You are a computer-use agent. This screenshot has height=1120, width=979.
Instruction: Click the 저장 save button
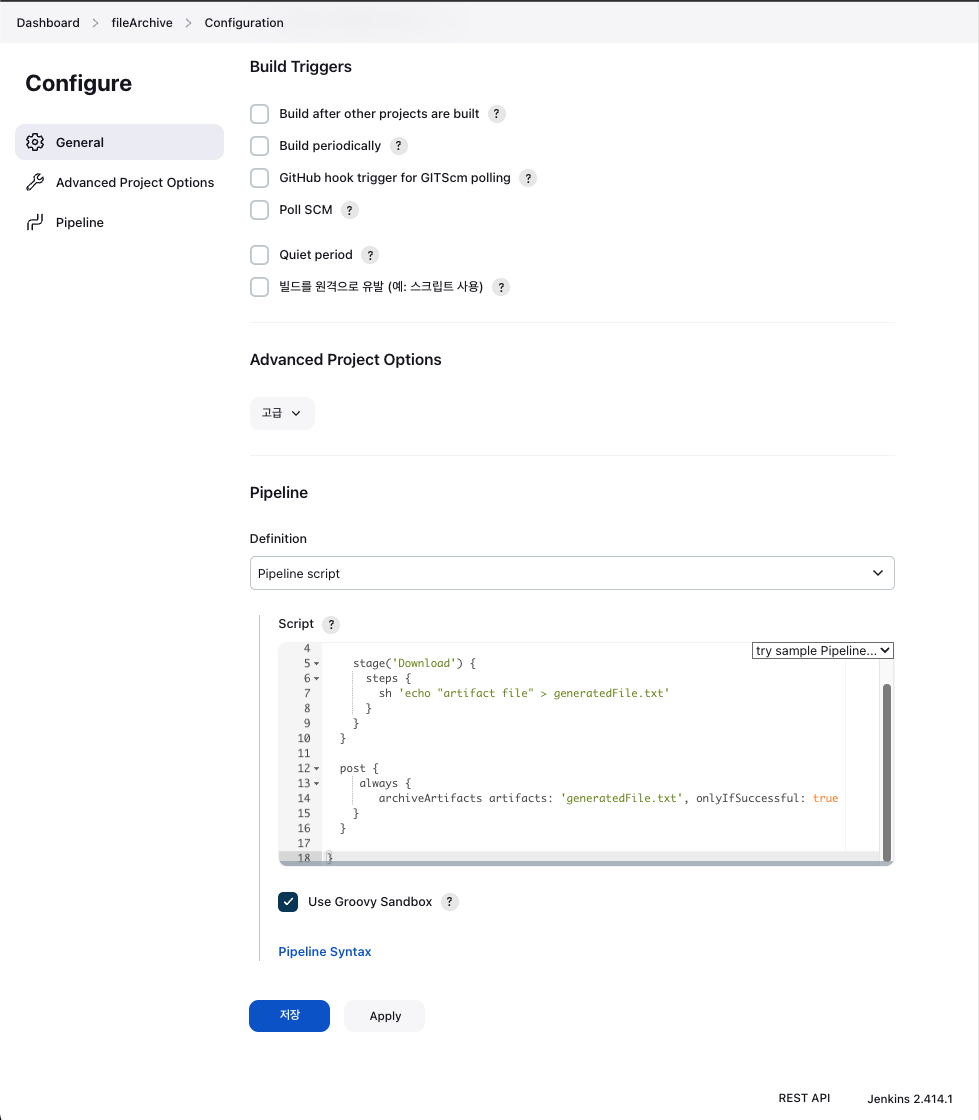pyautogui.click(x=289, y=1016)
